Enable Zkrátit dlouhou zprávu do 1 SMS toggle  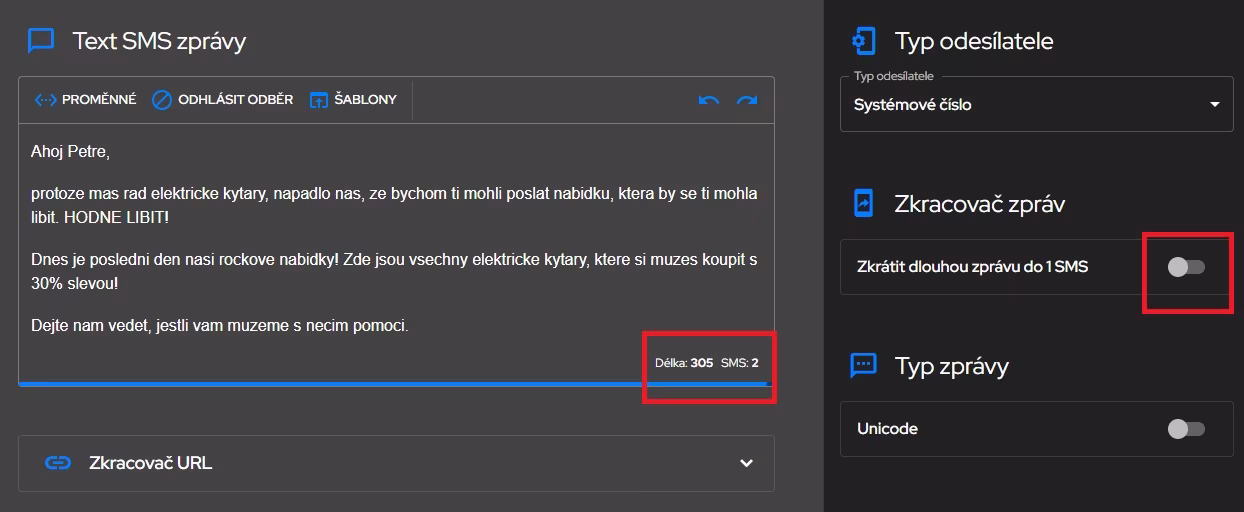point(1187,267)
